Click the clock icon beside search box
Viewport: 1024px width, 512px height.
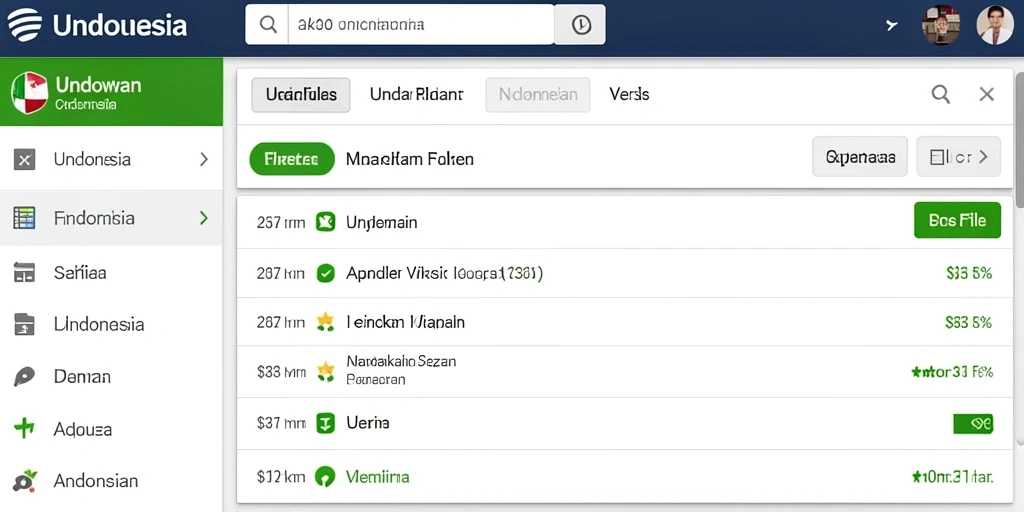pyautogui.click(x=581, y=25)
